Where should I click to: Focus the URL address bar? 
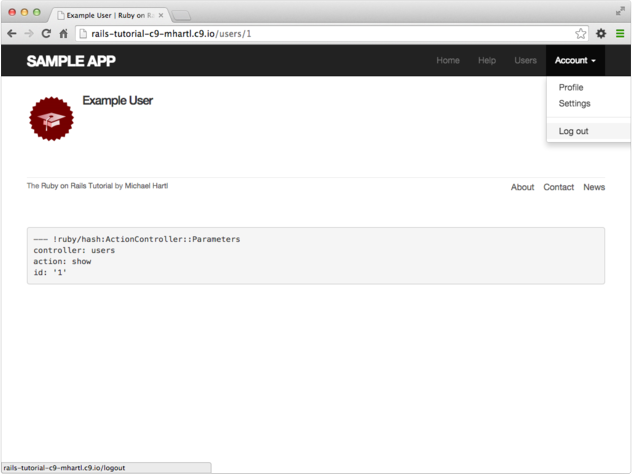click(x=320, y=33)
